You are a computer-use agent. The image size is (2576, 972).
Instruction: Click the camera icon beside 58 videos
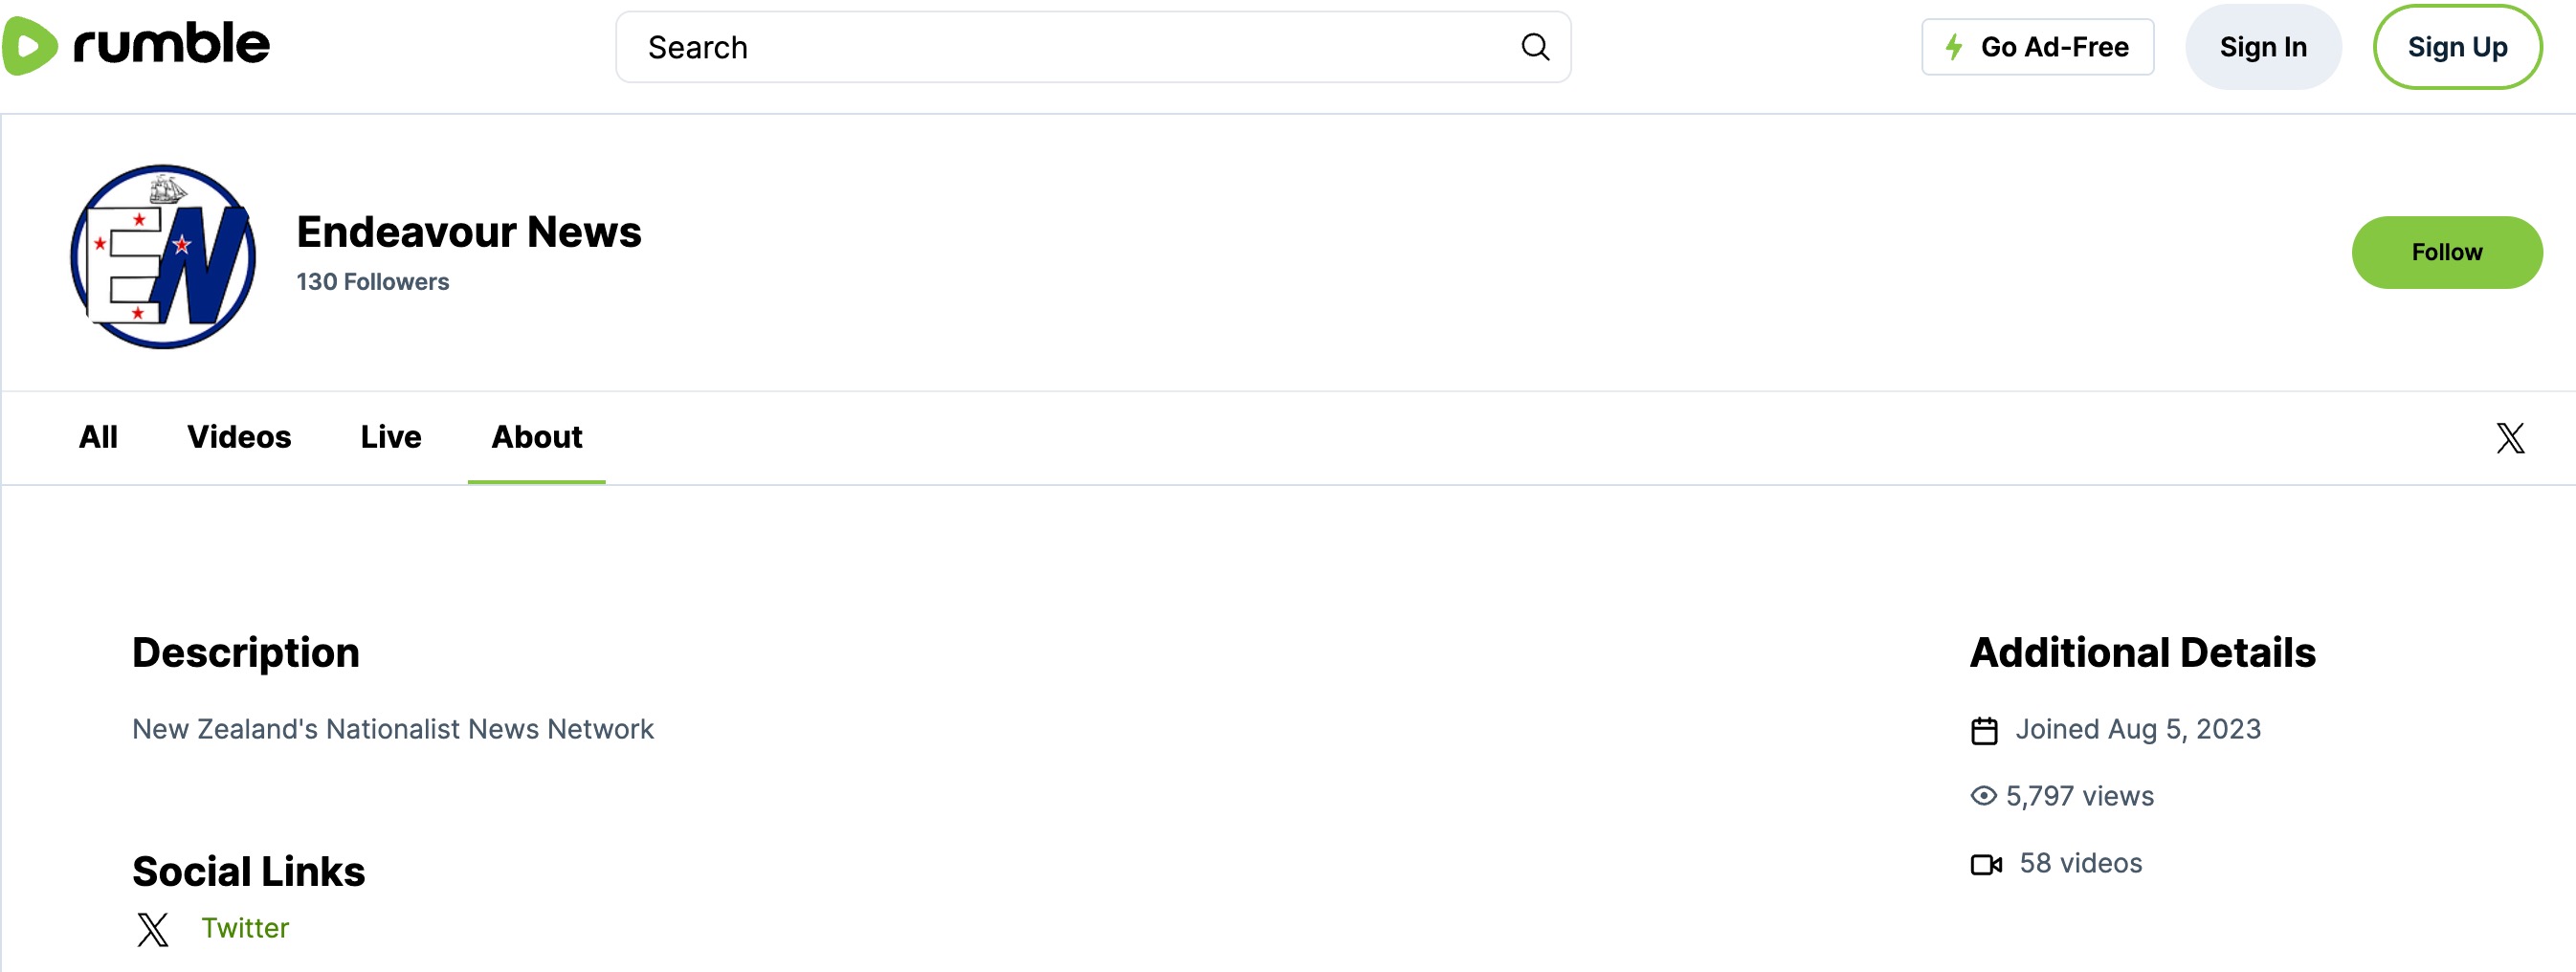(1986, 864)
